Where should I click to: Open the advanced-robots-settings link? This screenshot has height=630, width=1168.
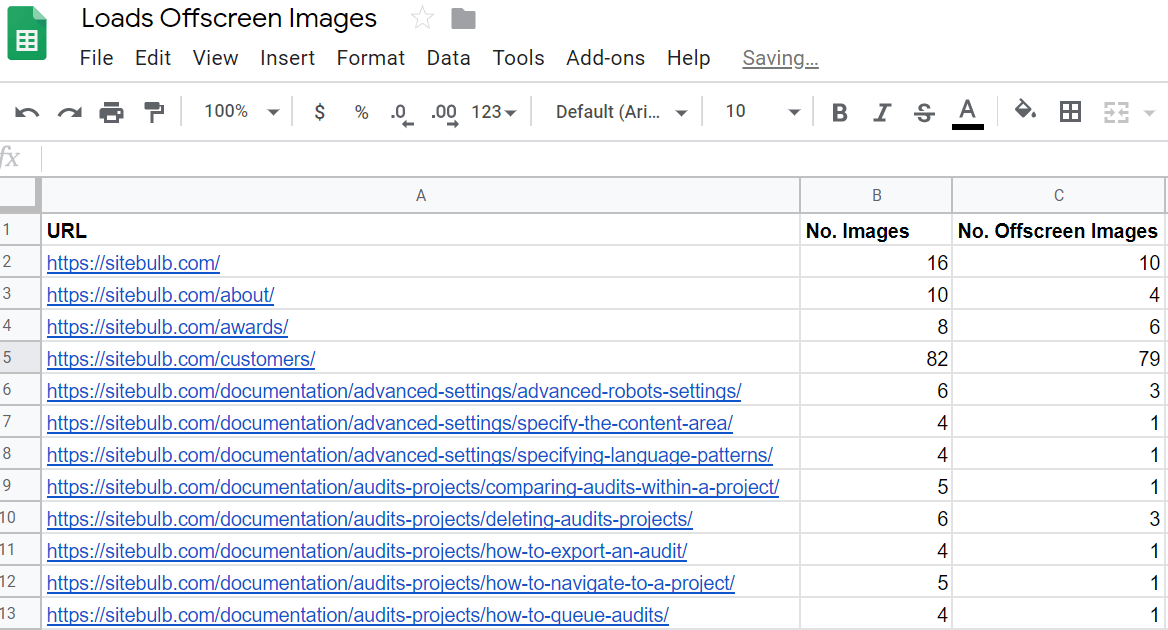(394, 391)
